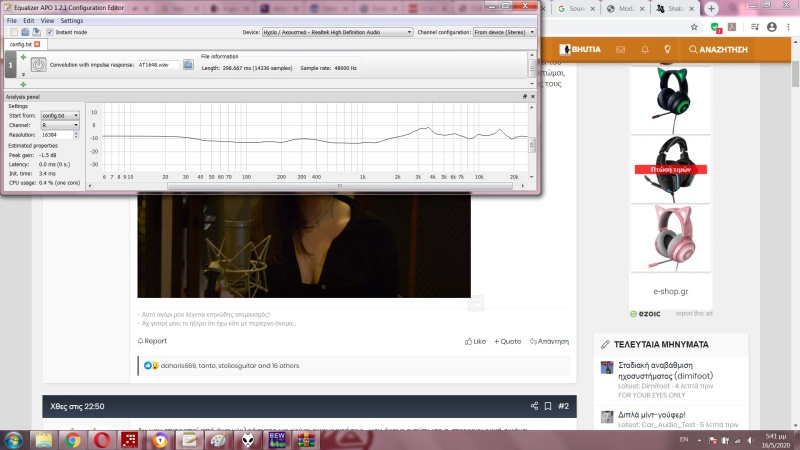Click the Save configuration toolbar icon
The width and height of the screenshot is (800, 450).
(36, 32)
